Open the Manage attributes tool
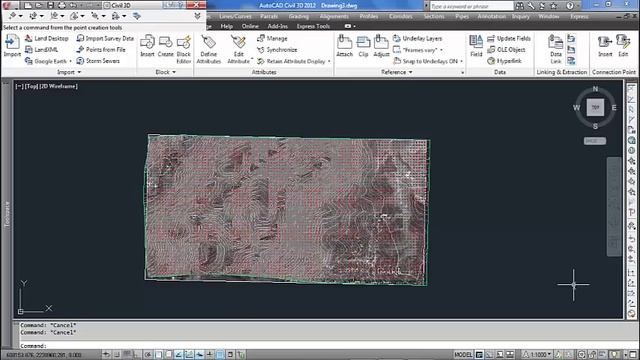 tap(272, 38)
